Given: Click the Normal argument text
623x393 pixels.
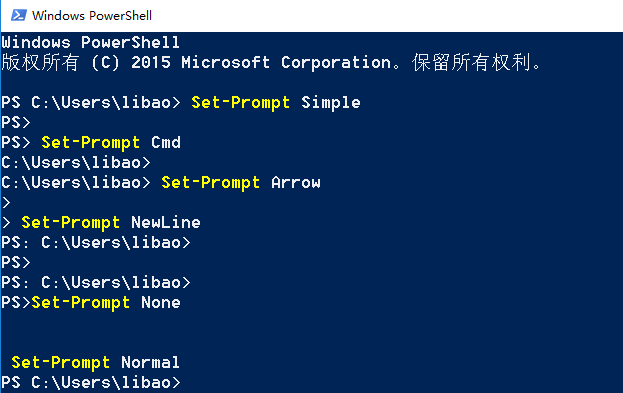Looking at the screenshot, I should (151, 362).
